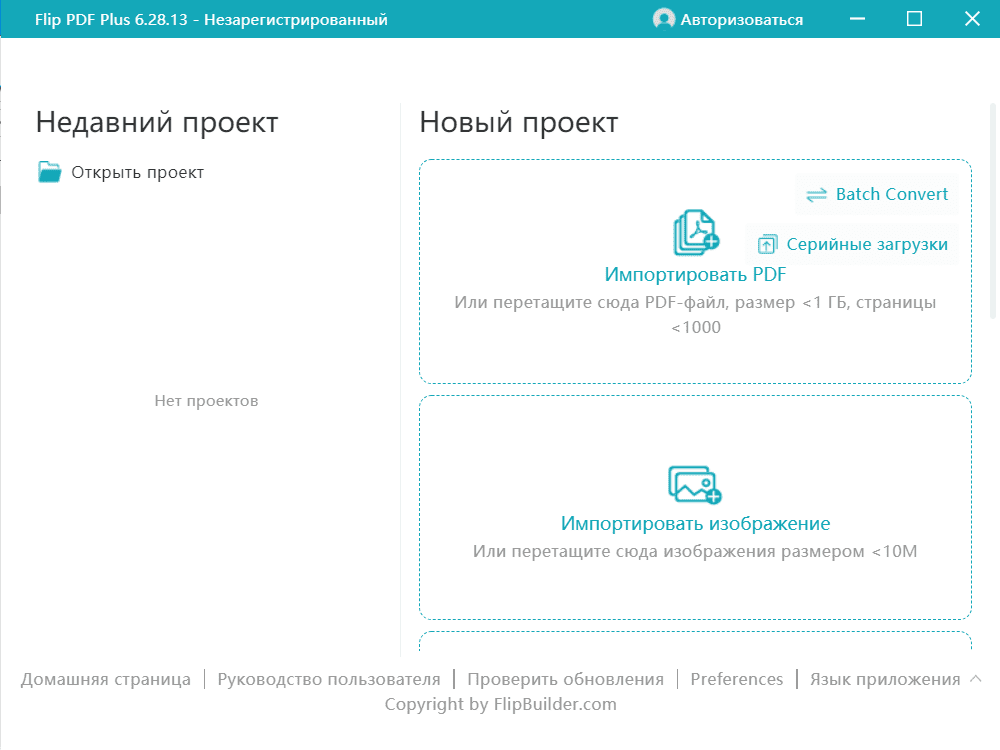The width and height of the screenshot is (1000, 750).
Task: Click the 'Нет проектов' text
Action: click(206, 401)
